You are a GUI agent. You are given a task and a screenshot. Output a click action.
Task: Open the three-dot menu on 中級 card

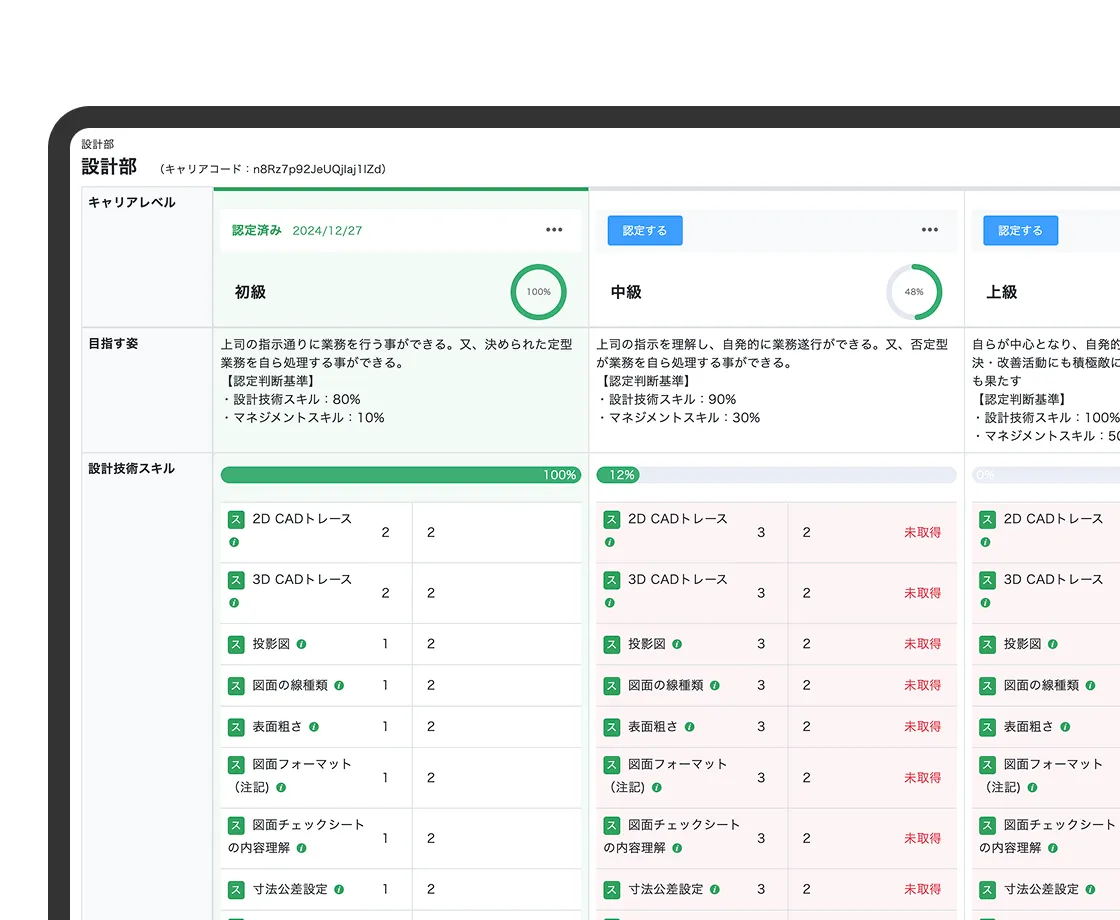tap(930, 230)
